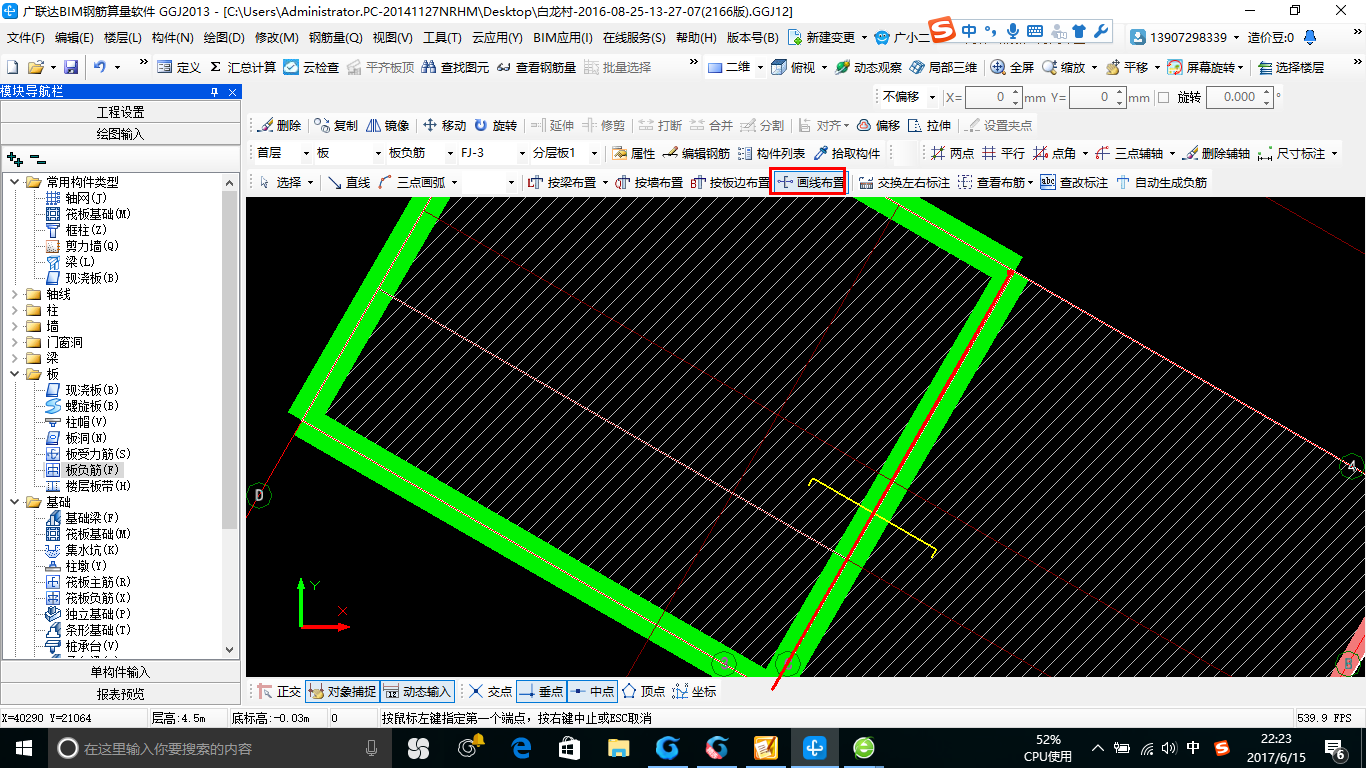Select 画线布置 draw-line layout
Screen dimensions: 1366x768
tap(810, 182)
